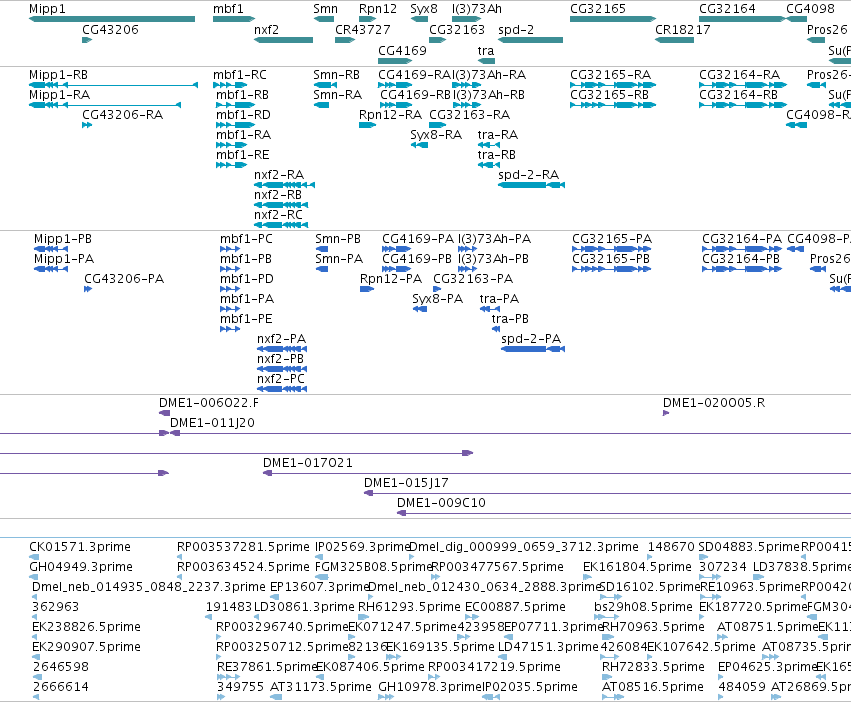The height and width of the screenshot is (702, 851).
Task: Open the mbf1-PC protein label
Action: (246, 239)
